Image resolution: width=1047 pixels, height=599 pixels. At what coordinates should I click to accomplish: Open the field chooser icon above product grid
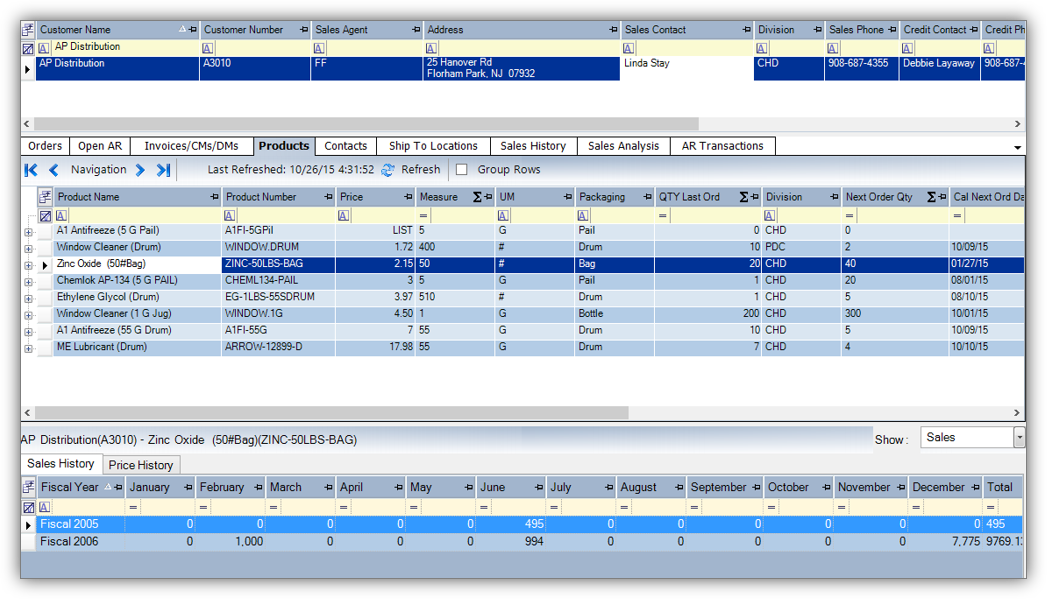[x=46, y=194]
